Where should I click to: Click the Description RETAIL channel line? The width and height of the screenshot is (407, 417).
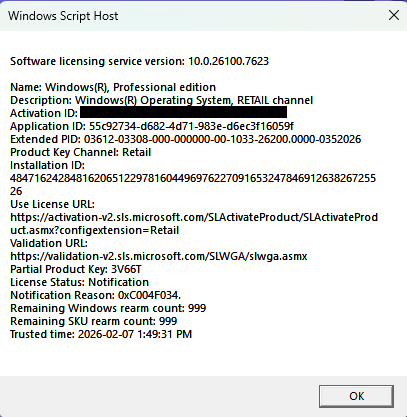pos(162,100)
